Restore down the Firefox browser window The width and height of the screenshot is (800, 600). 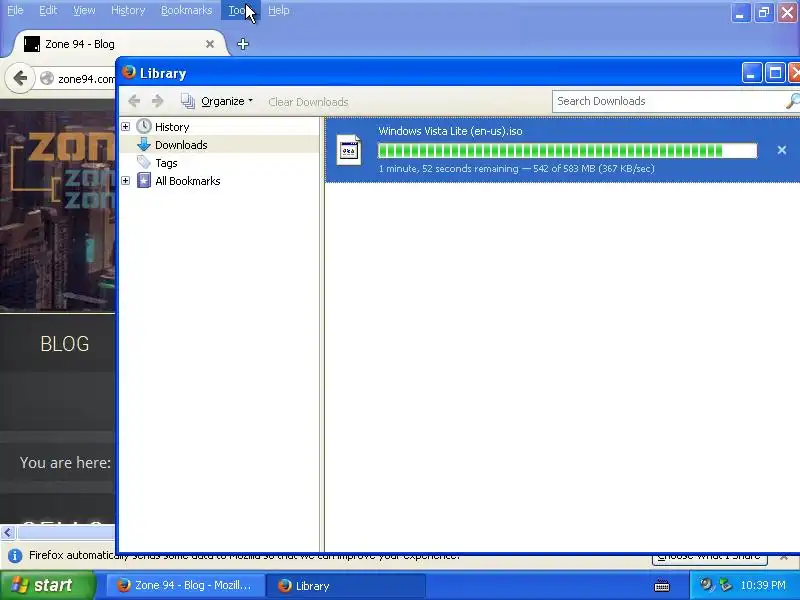[x=764, y=12]
